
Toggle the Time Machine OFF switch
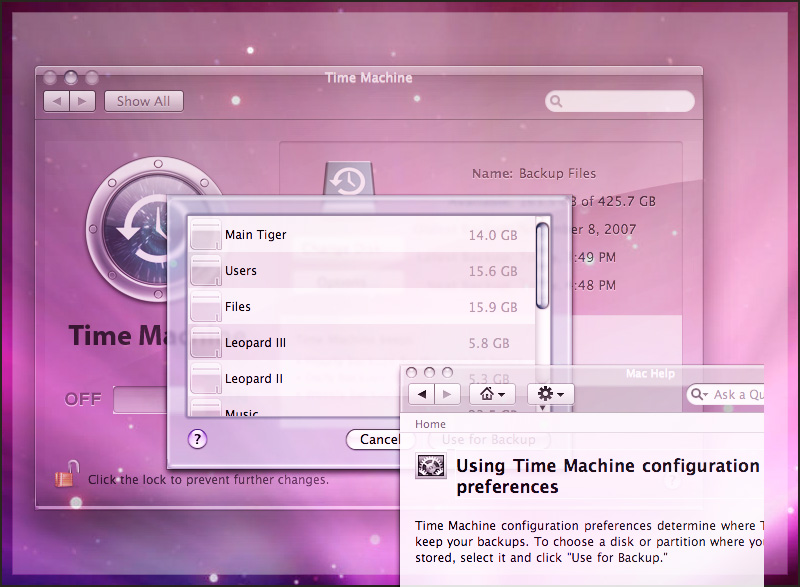140,399
